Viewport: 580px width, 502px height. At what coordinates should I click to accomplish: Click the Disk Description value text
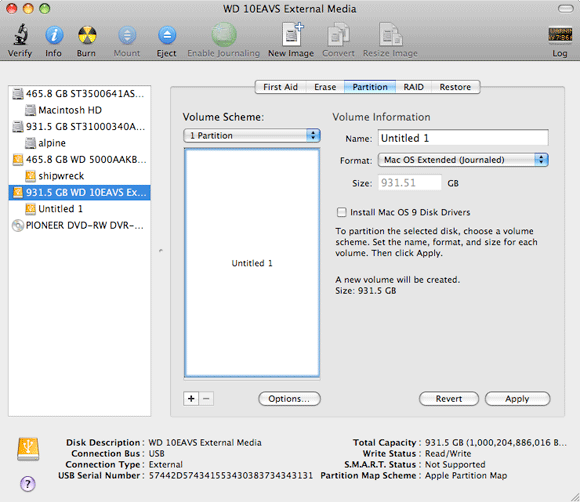pyautogui.click(x=205, y=442)
